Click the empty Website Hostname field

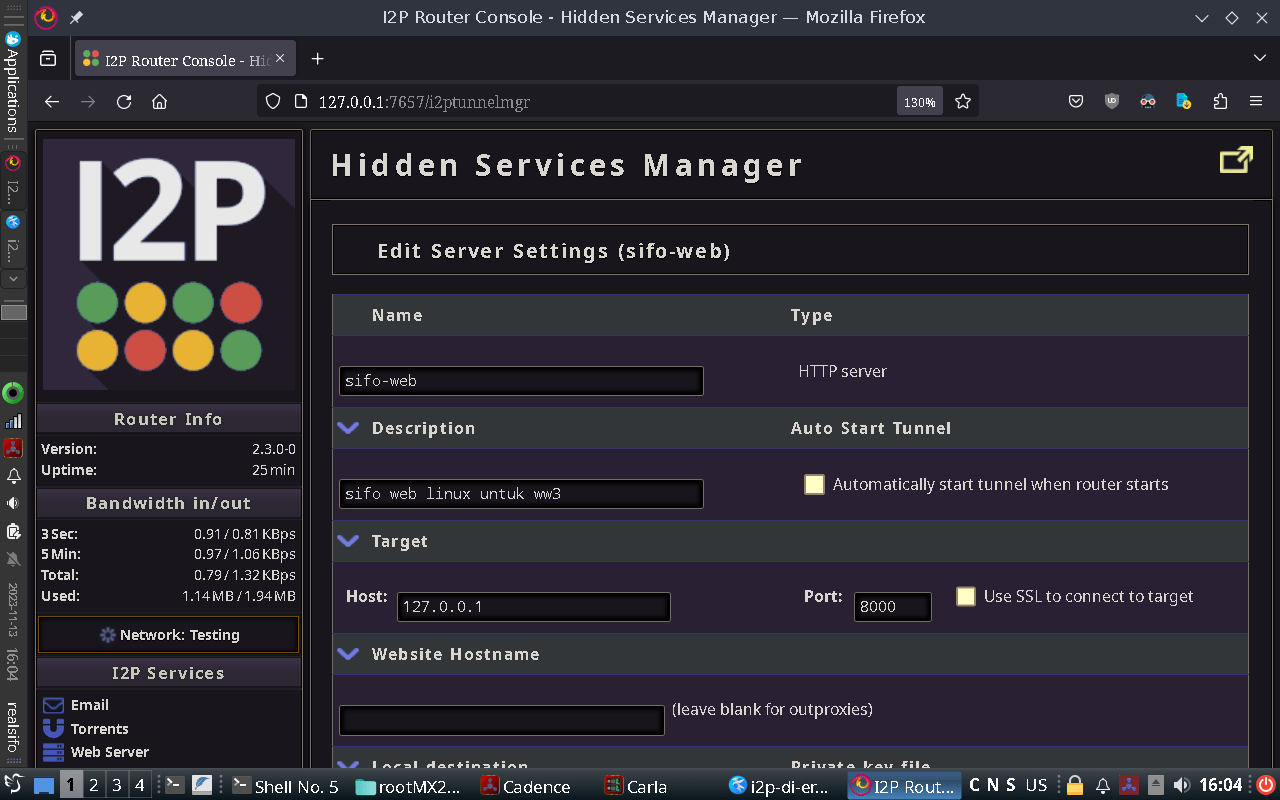(502, 720)
